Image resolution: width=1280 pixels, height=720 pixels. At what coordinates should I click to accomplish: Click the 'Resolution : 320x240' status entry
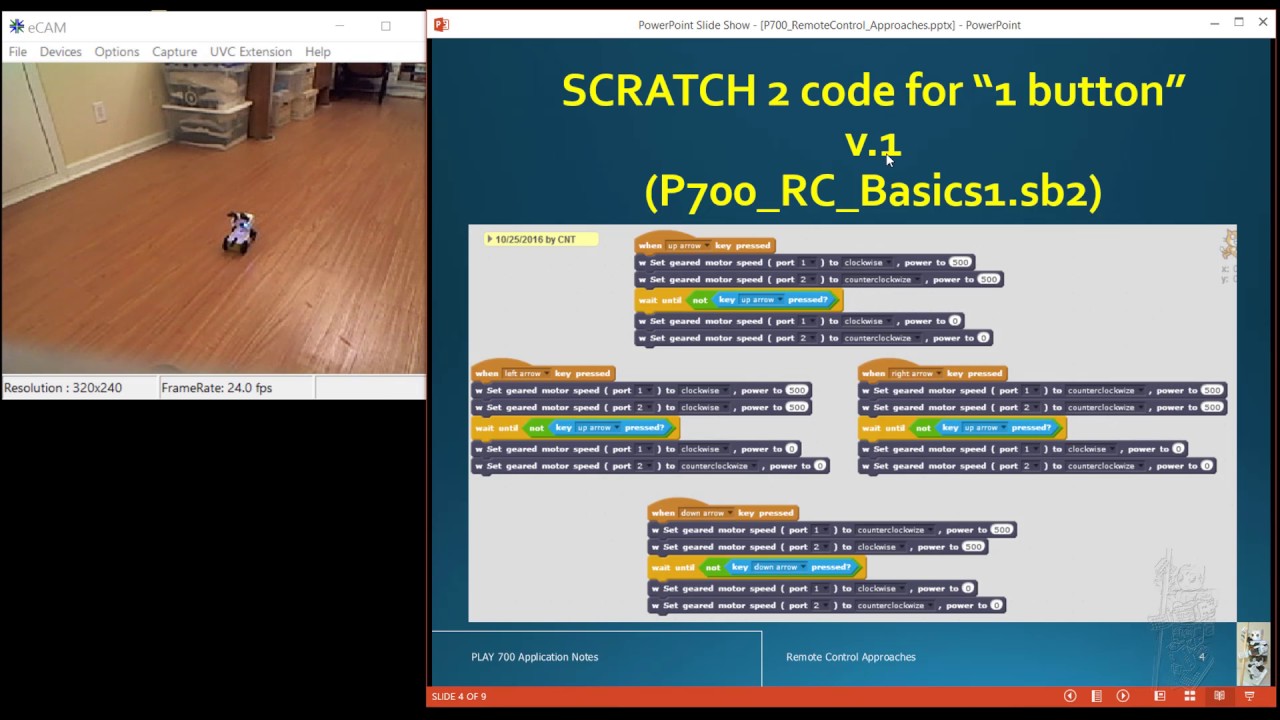(x=65, y=388)
